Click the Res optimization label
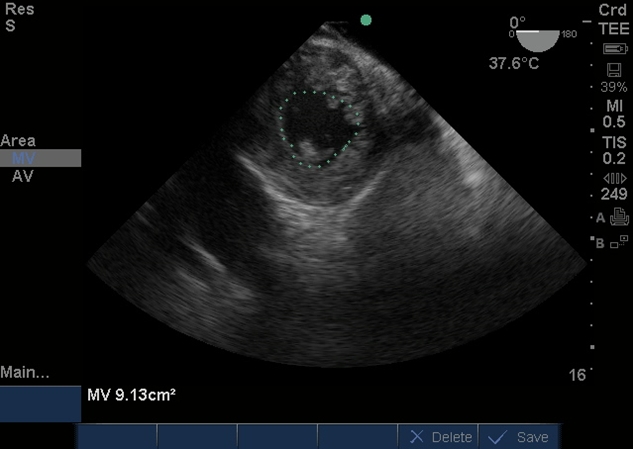Image resolution: width=633 pixels, height=449 pixels. 19,9
